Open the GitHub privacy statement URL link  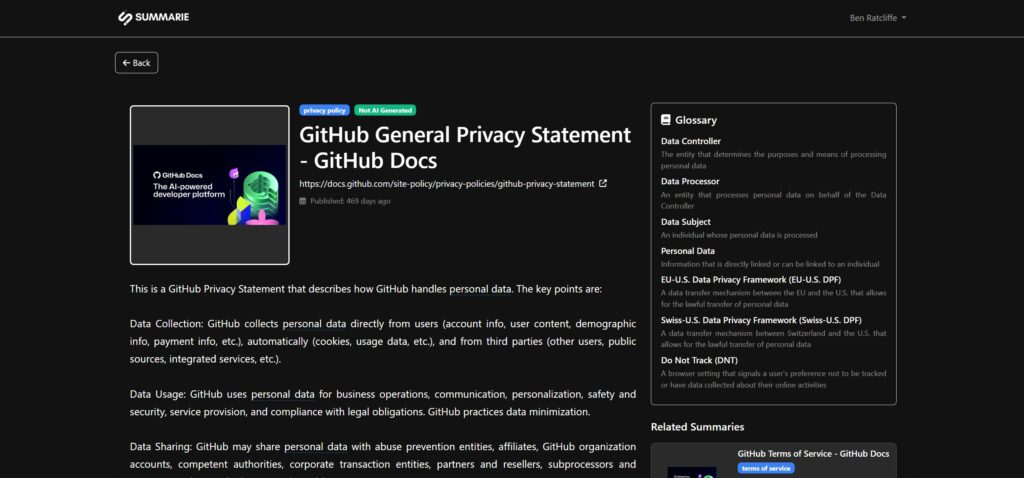tap(447, 184)
